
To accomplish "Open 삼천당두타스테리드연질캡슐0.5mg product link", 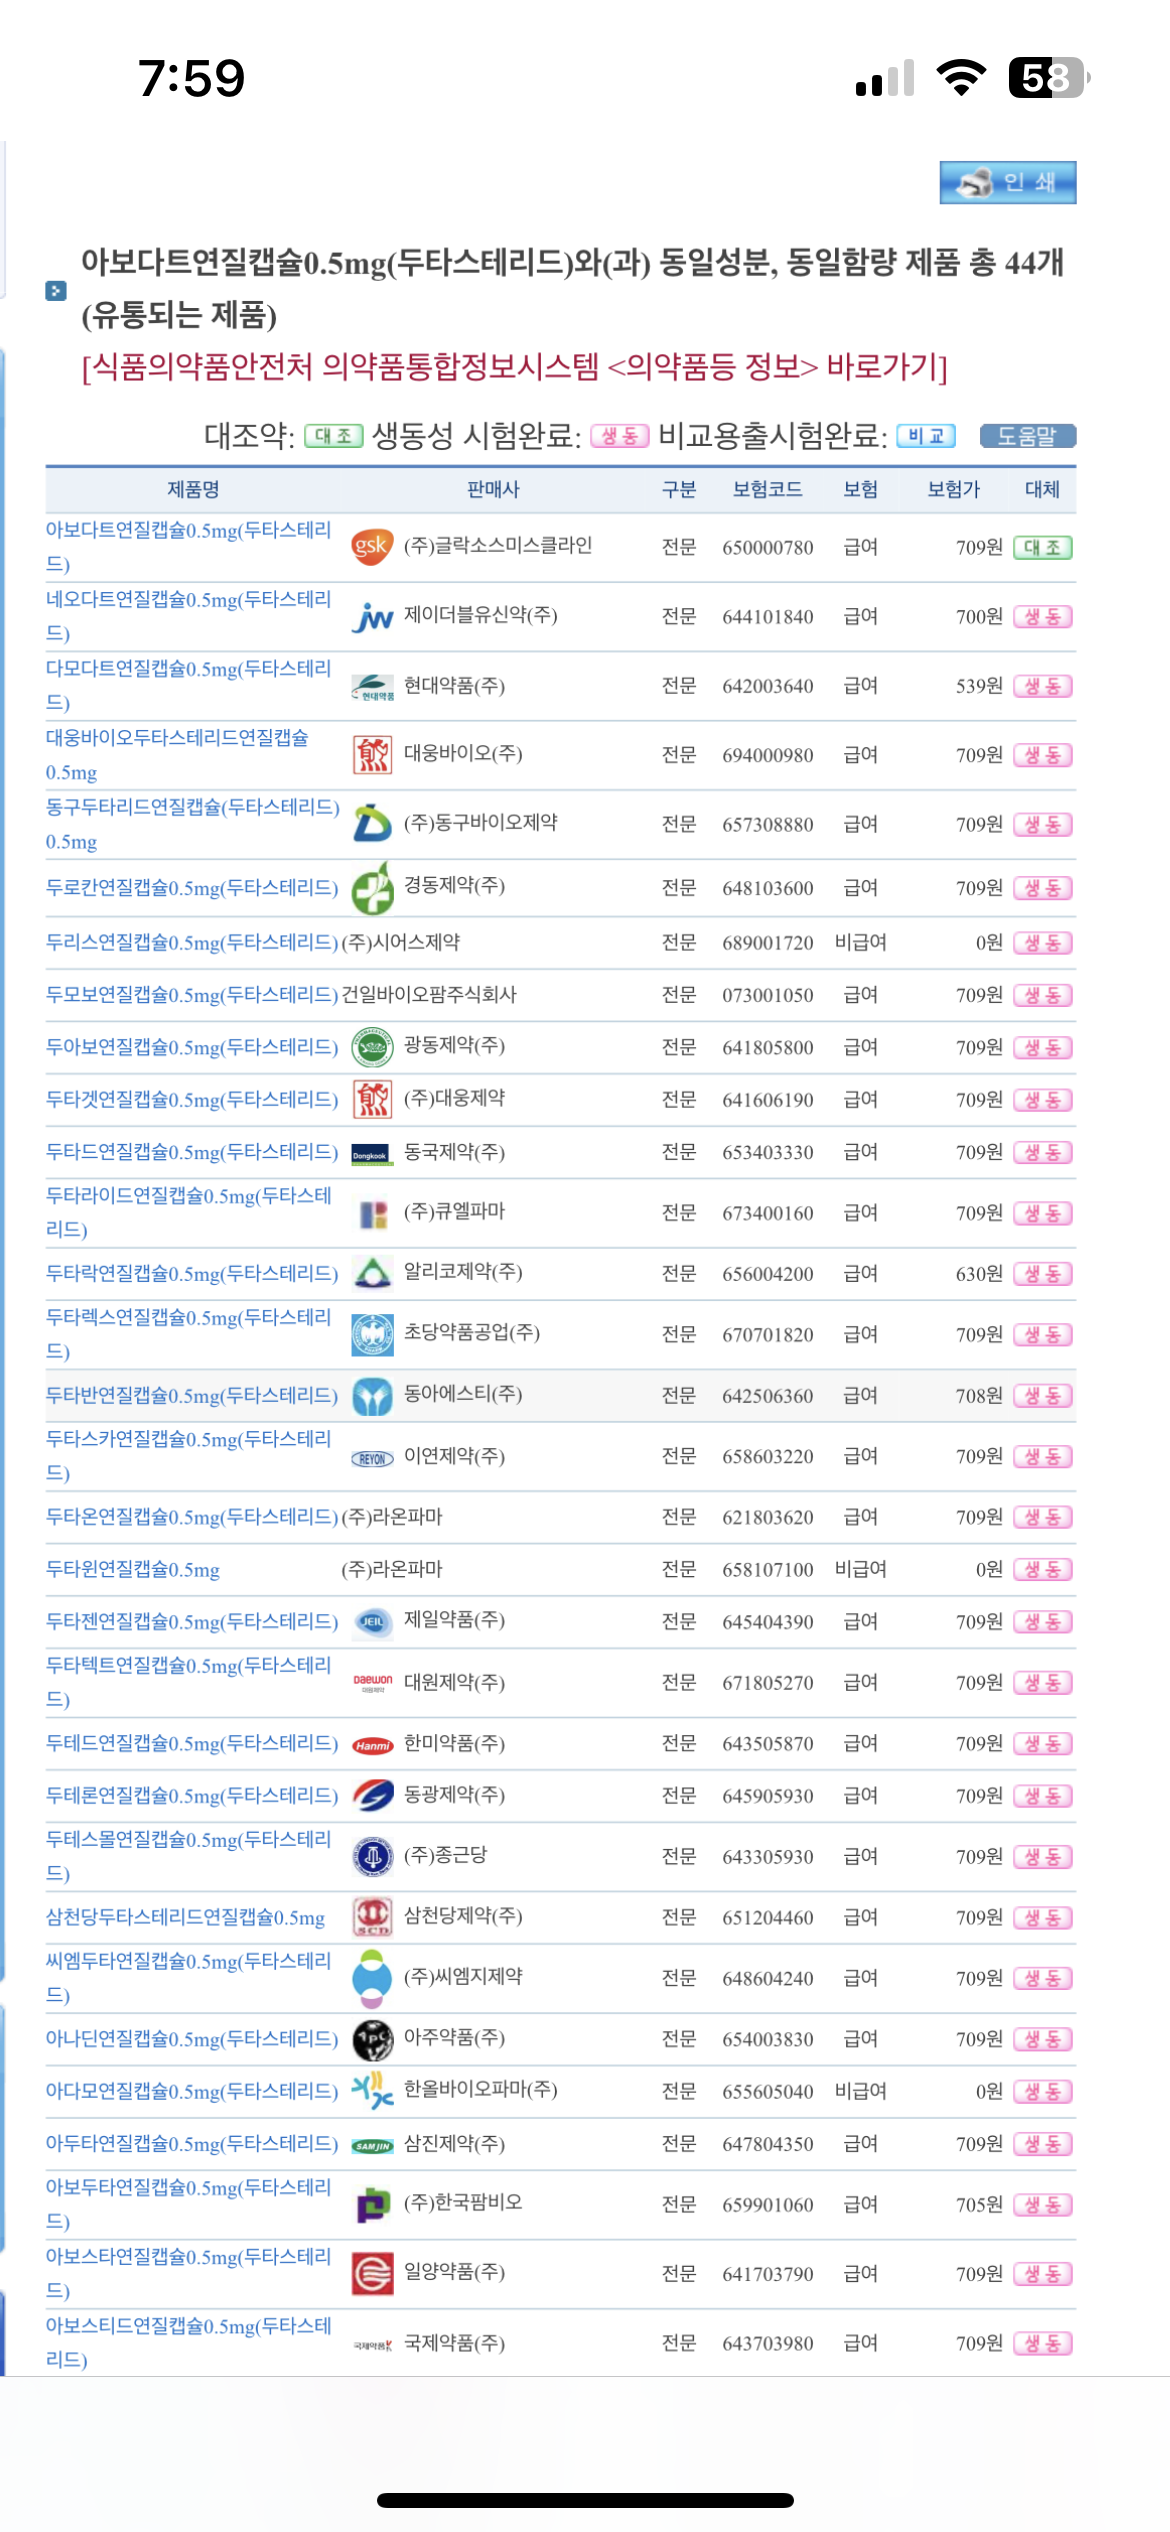I will point(186,1918).
